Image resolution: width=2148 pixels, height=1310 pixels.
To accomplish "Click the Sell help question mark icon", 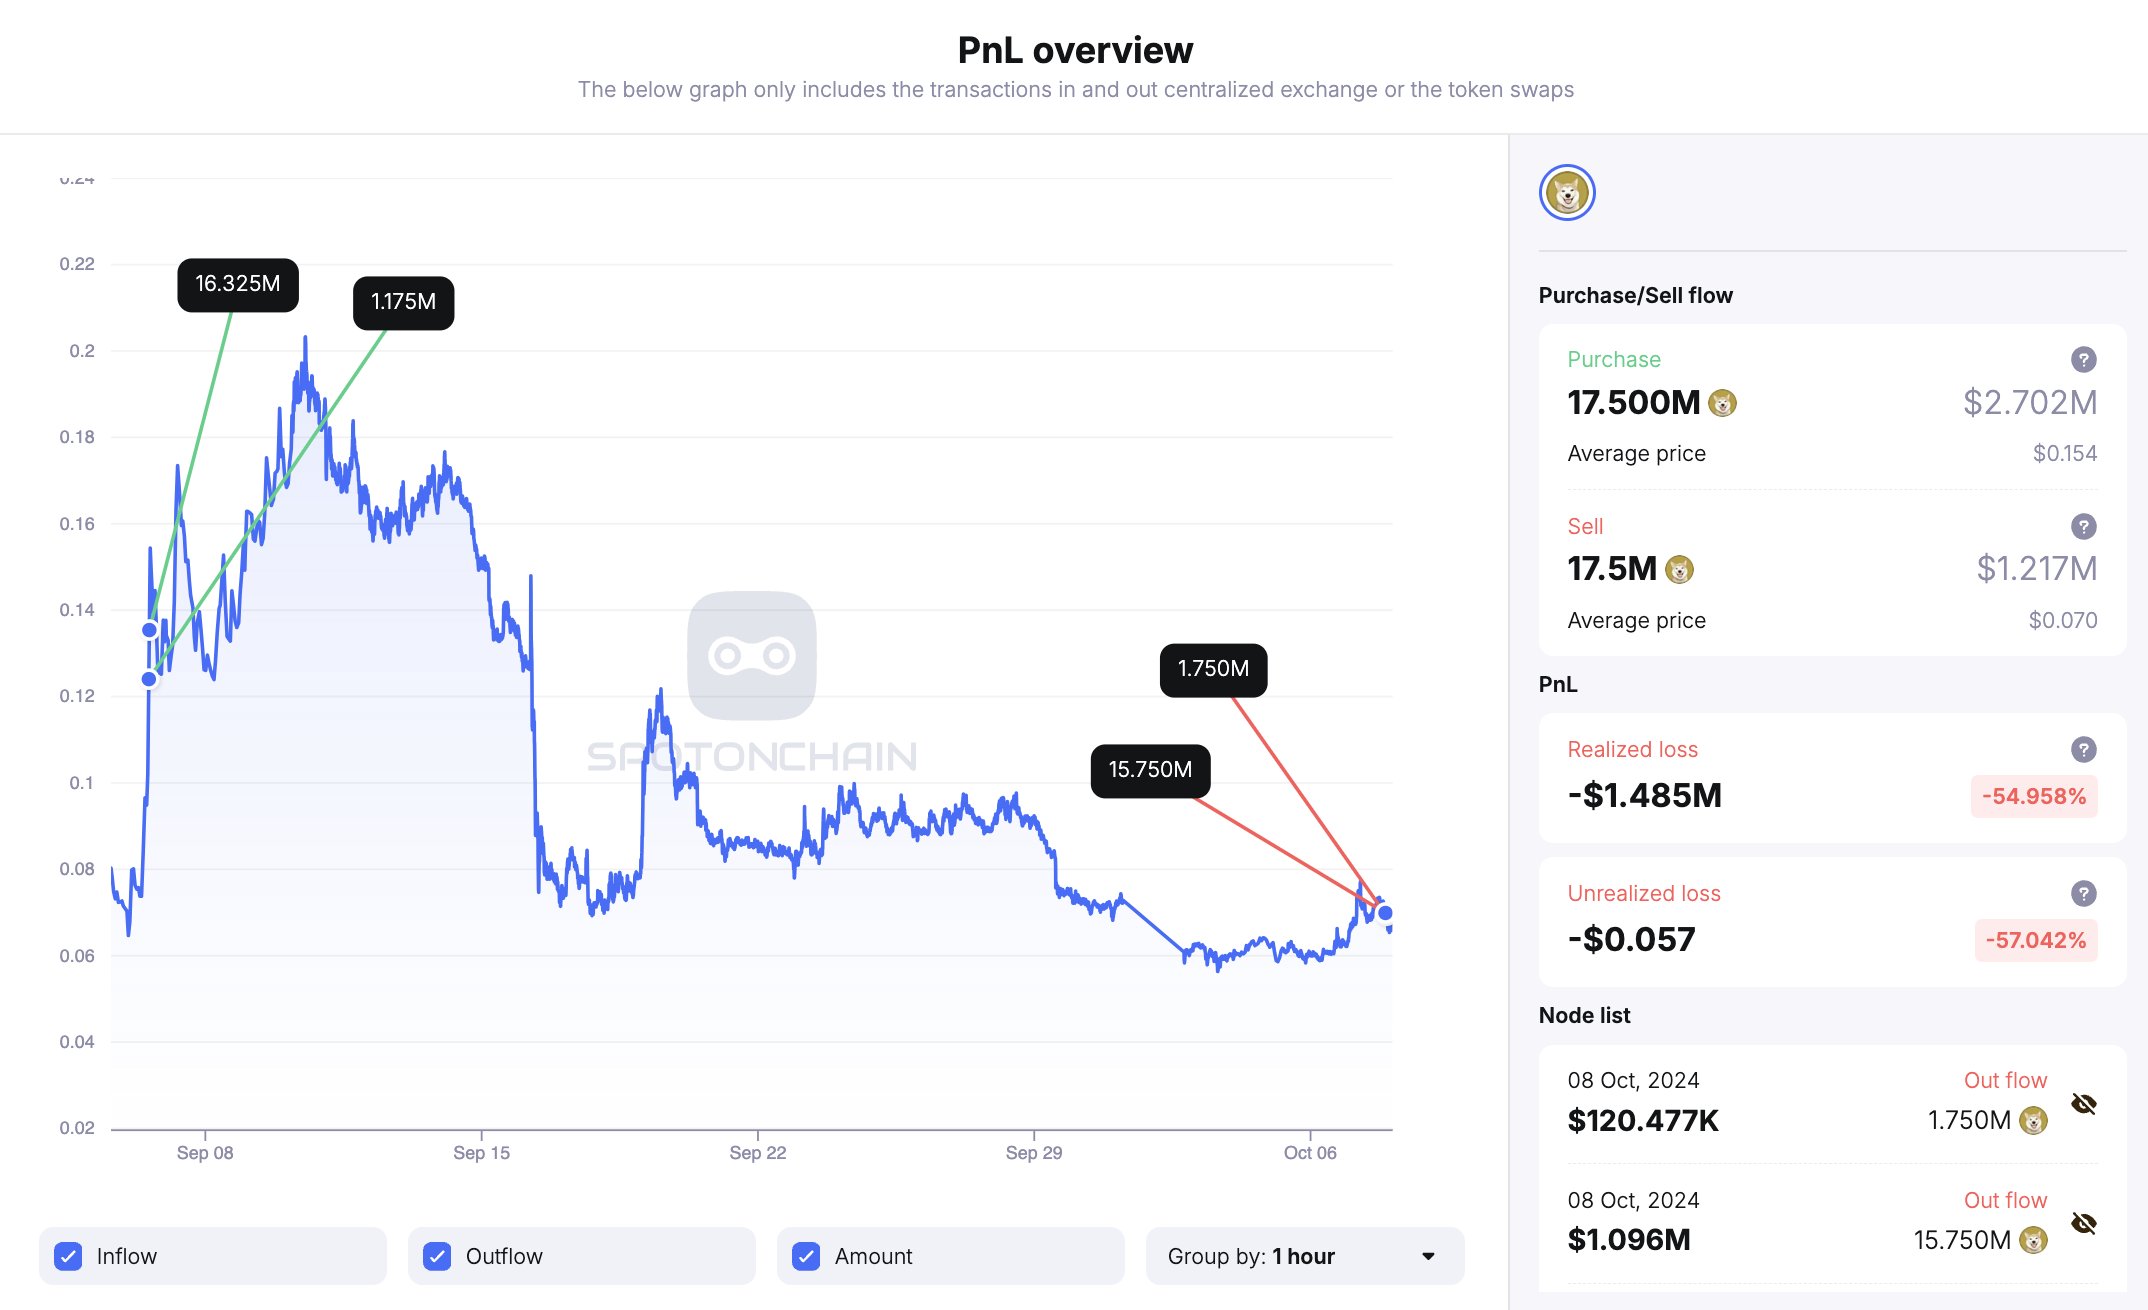I will tap(2083, 526).
